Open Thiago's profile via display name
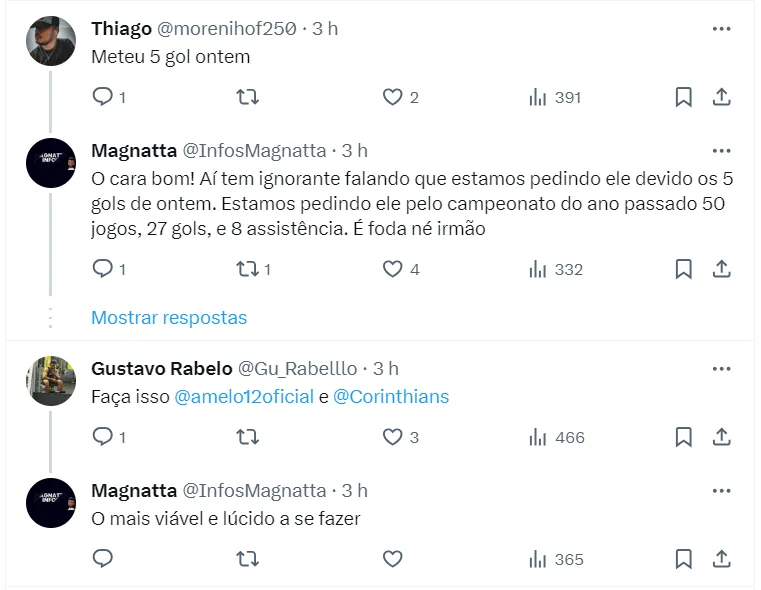761x590 pixels. tap(121, 29)
